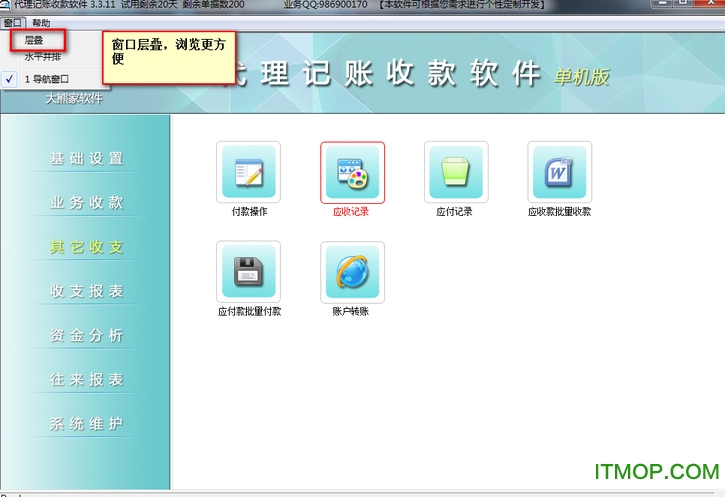This screenshot has width=725, height=497.
Task: Toggle the checked 1 导航窗口 entry
Action: click(x=46, y=78)
